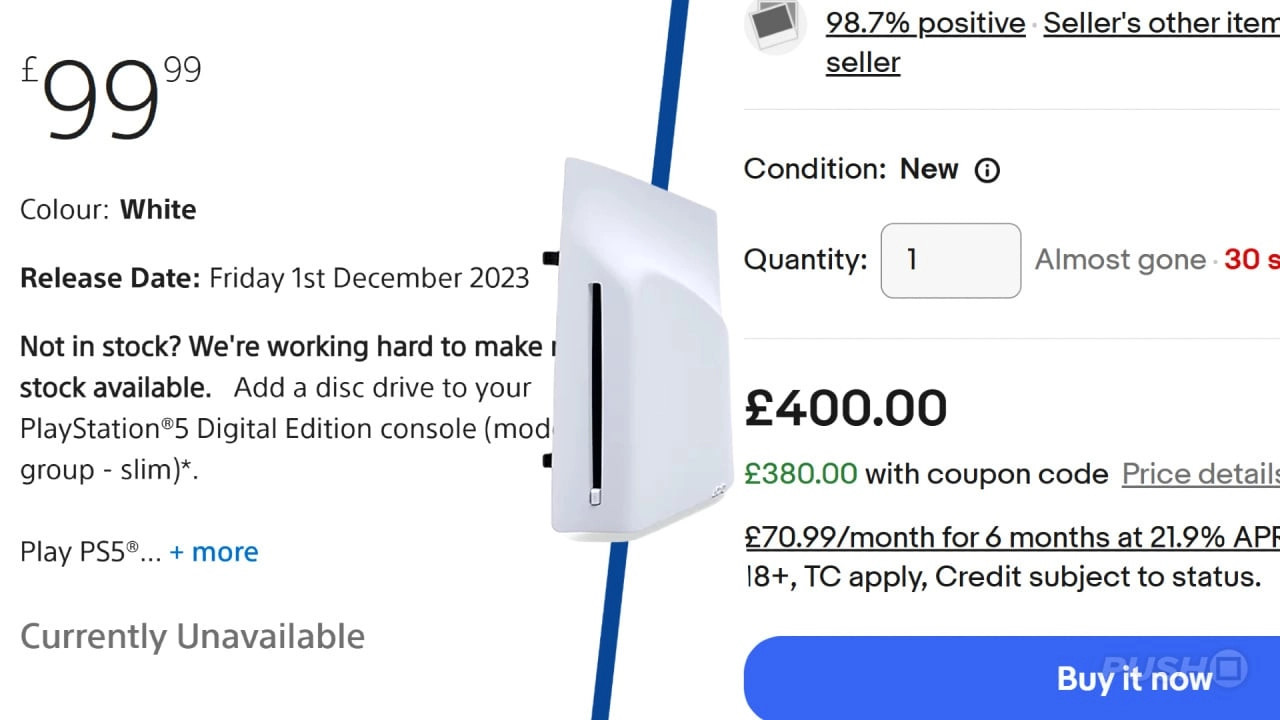
Task: Click the Buy it now button
Action: pyautogui.click(x=1134, y=678)
